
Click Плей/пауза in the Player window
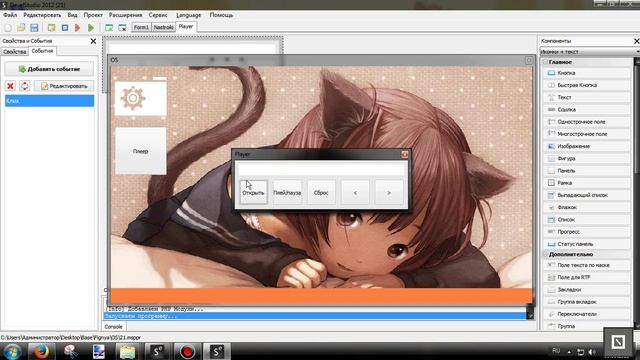(287, 192)
